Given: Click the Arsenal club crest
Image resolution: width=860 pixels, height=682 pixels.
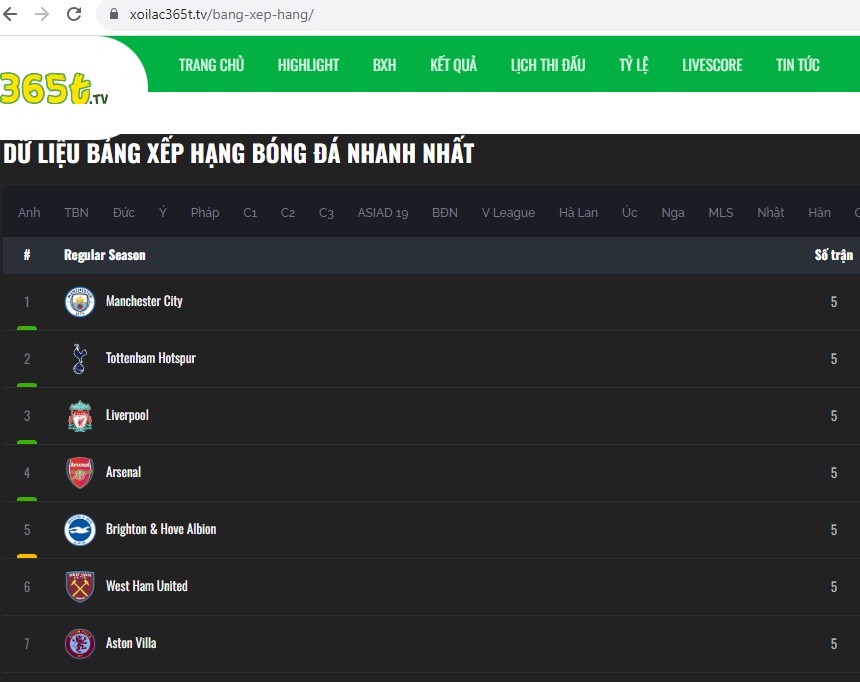Looking at the screenshot, I should [x=80, y=472].
